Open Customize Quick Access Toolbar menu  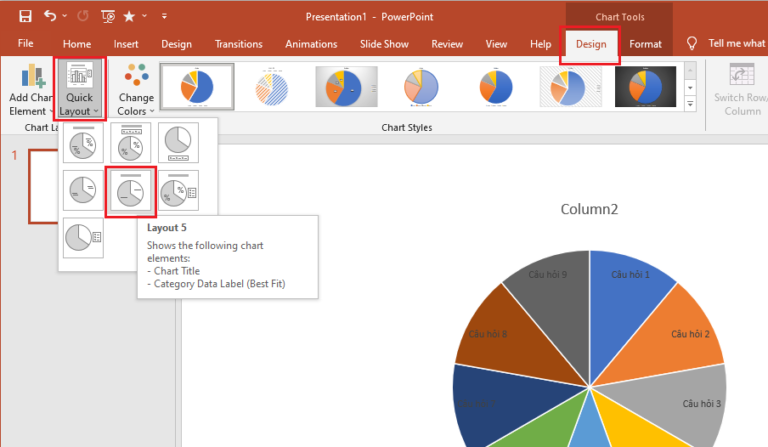164,16
